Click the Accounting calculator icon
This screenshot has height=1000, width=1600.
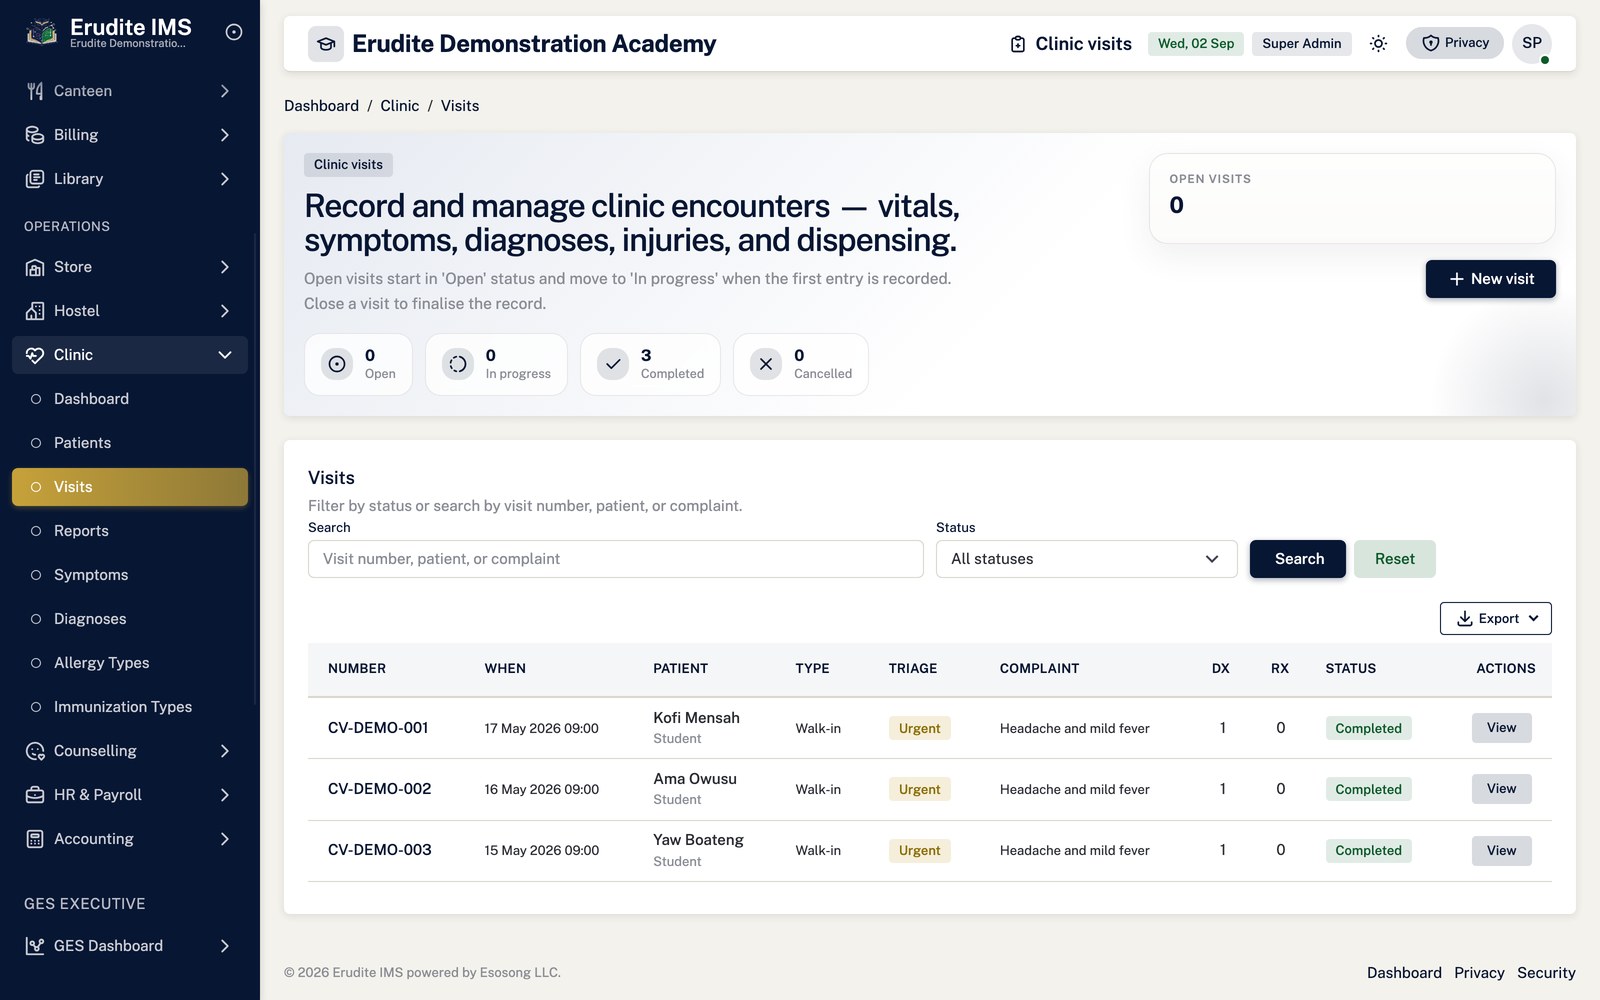click(x=35, y=839)
